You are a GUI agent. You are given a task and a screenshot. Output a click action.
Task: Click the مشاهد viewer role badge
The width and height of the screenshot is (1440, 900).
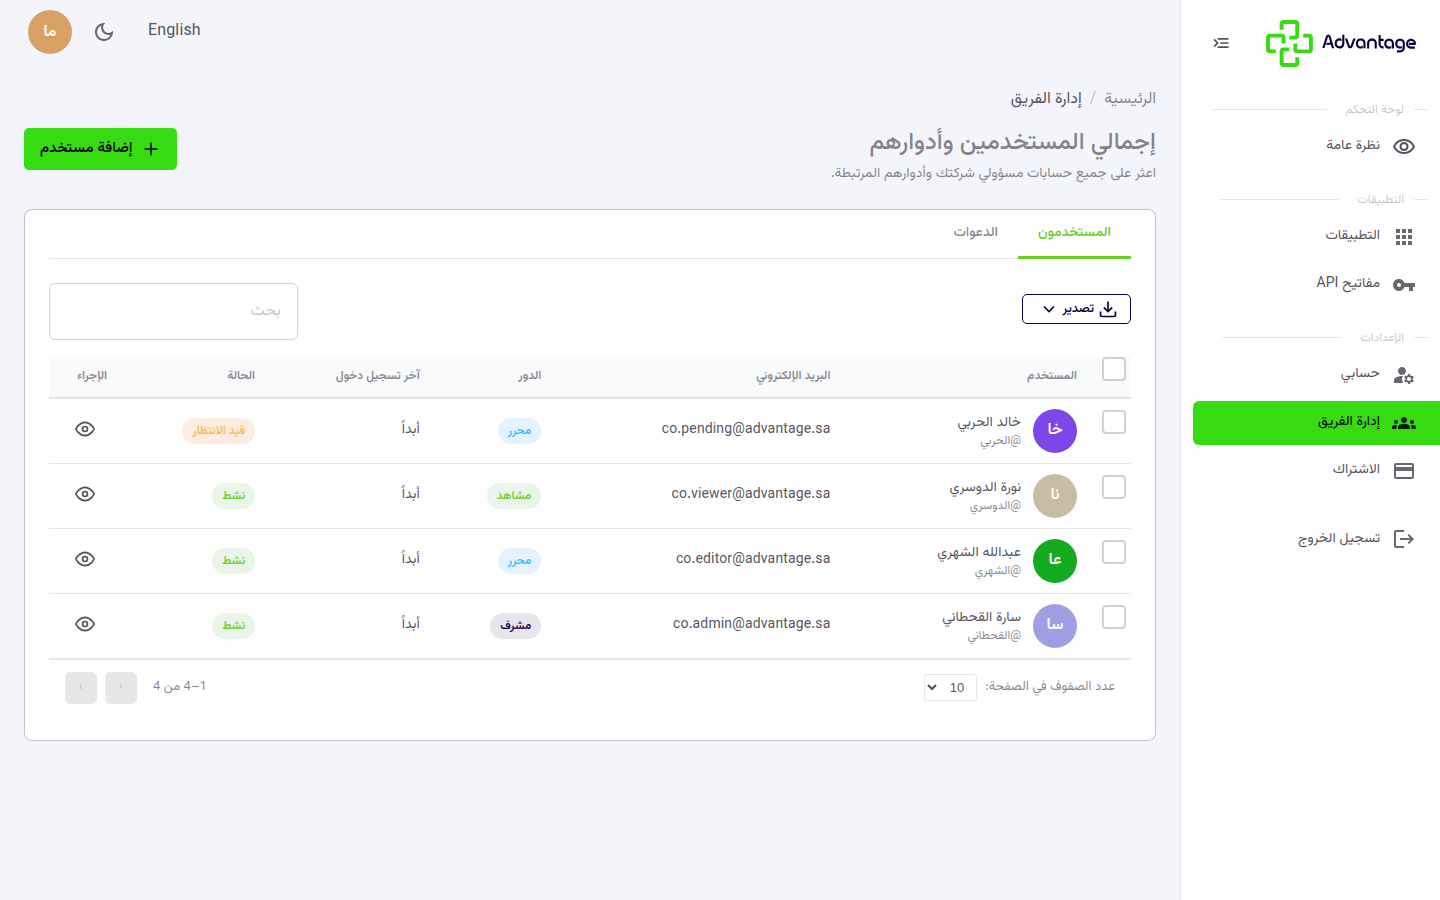point(514,496)
